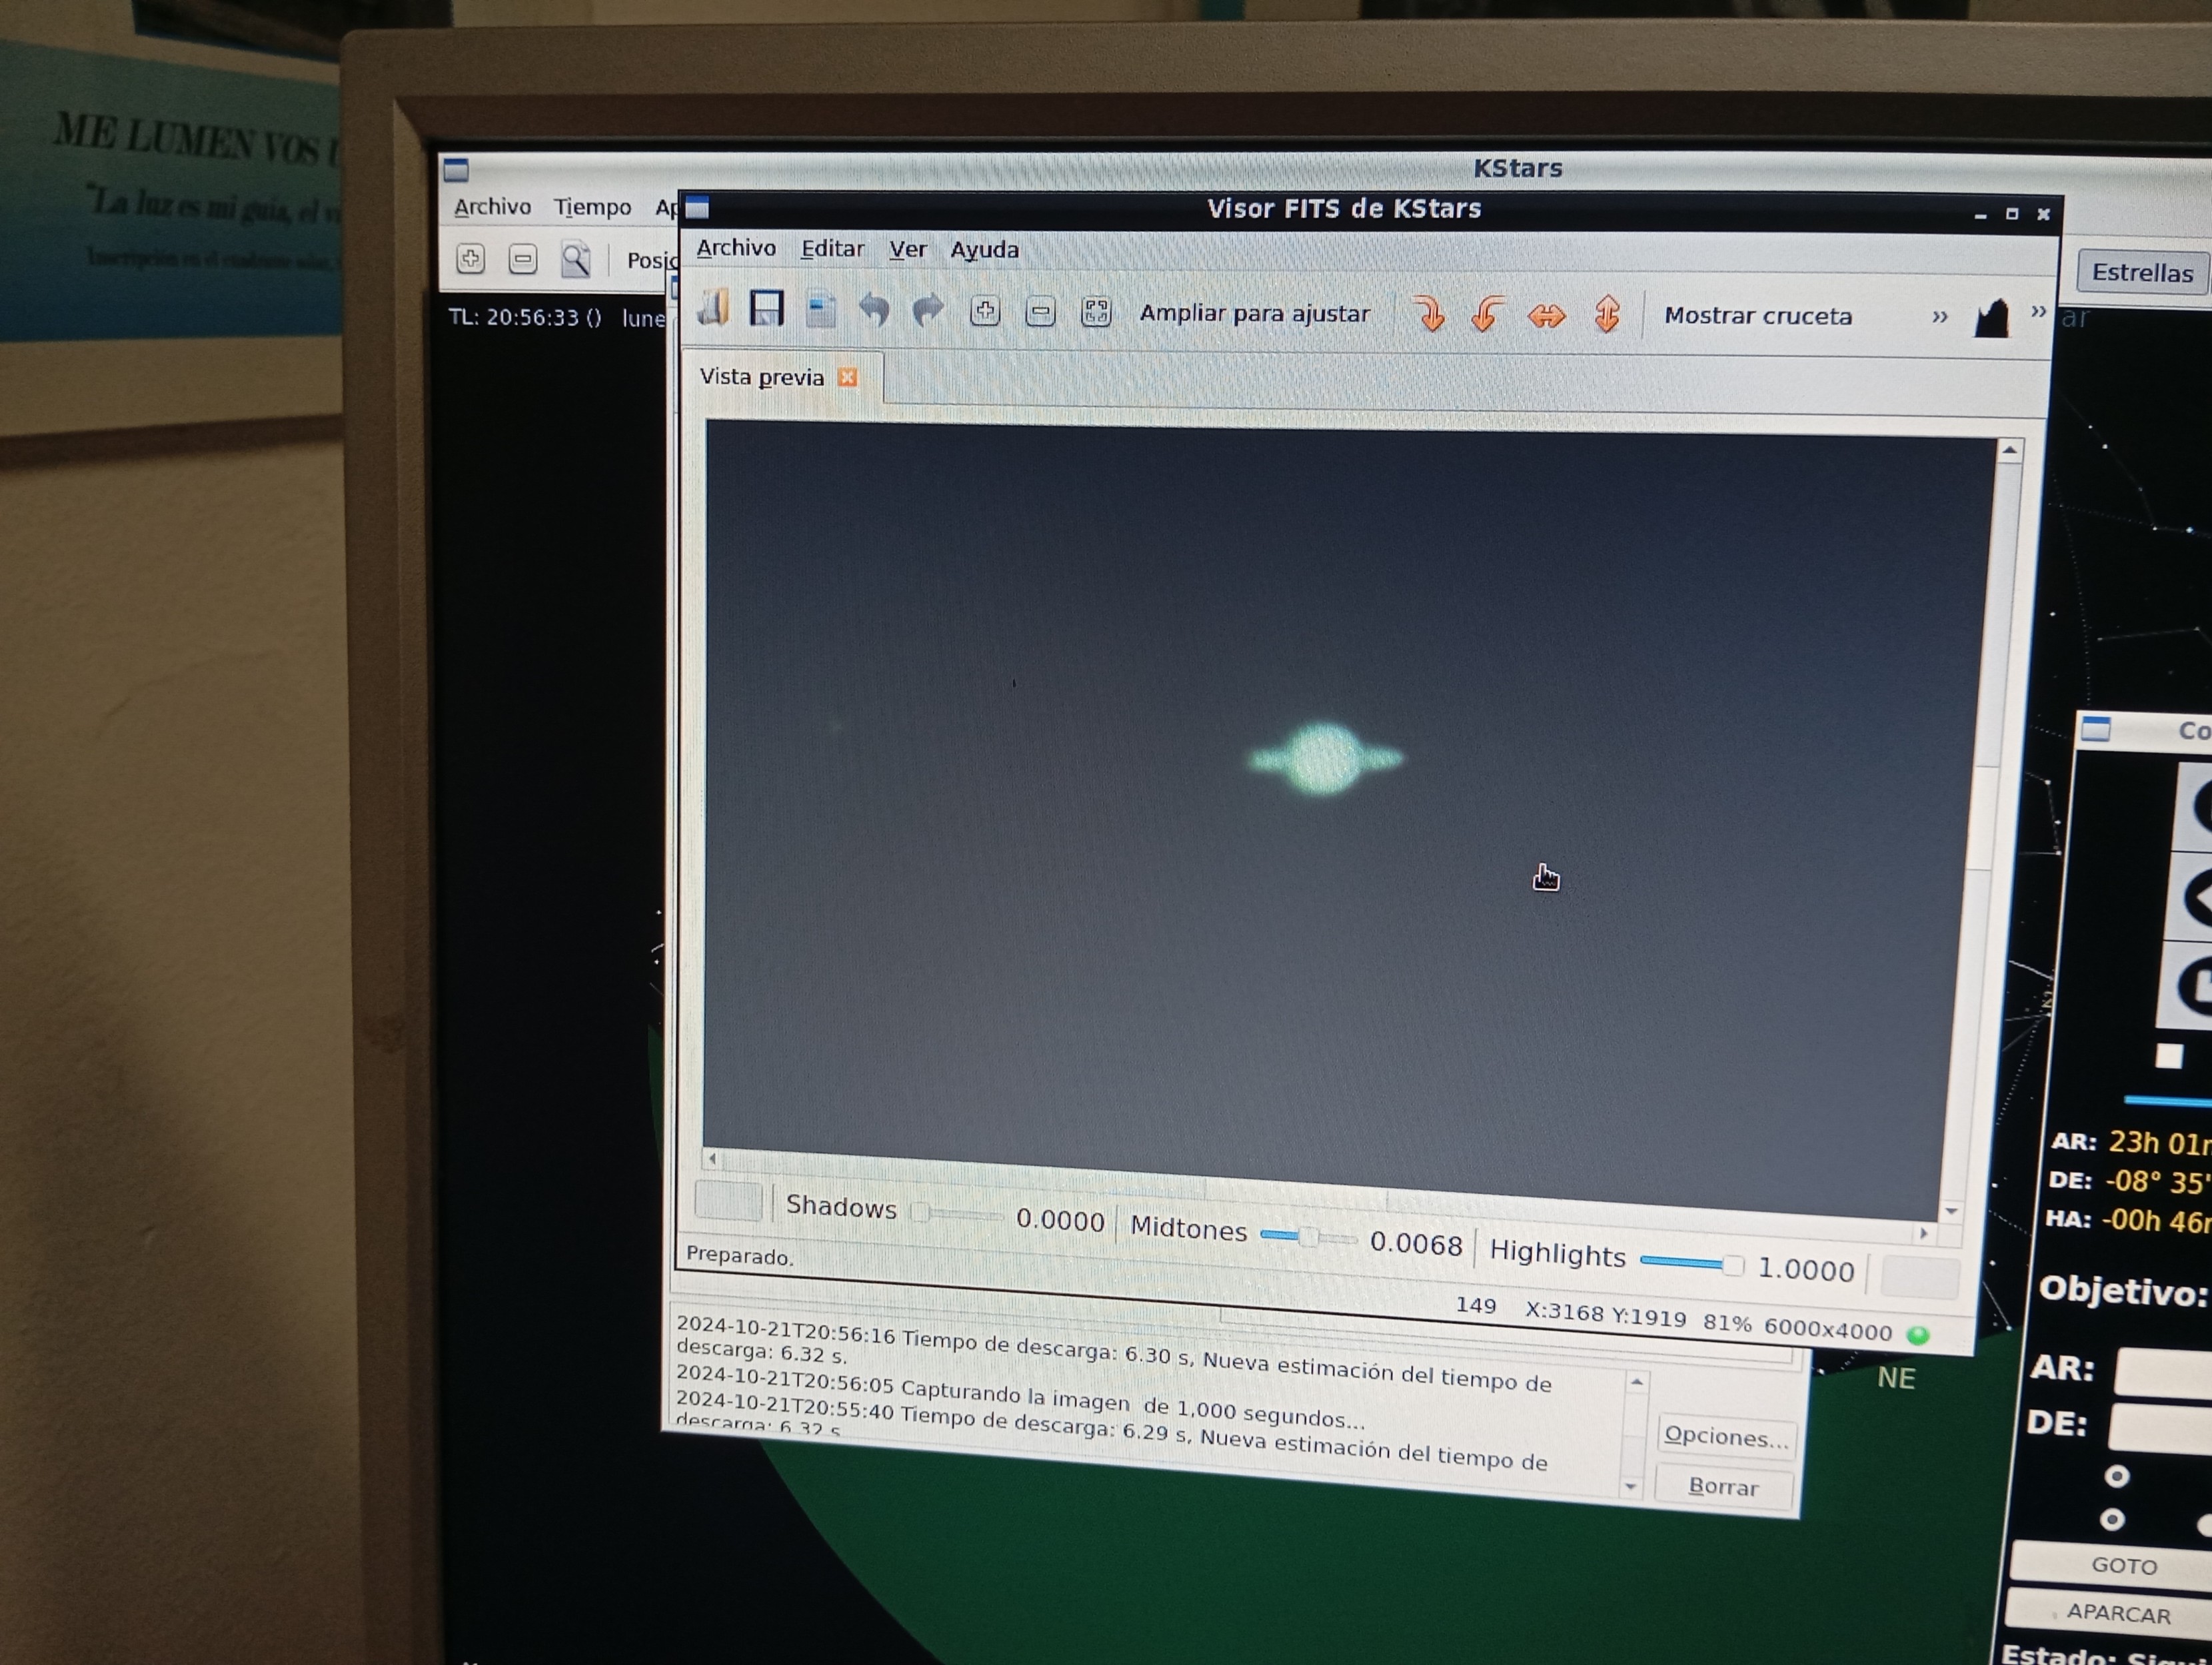Image resolution: width=2212 pixels, height=1665 pixels.
Task: Open Archivo menu in FITS viewer
Action: pyautogui.click(x=736, y=248)
